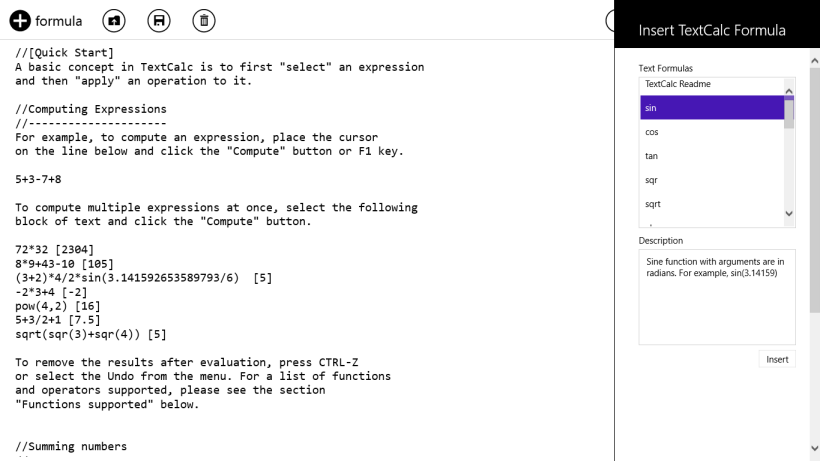820x461 pixels.
Task: Click the side panel's bottom scroll arrow
Action: tap(815, 448)
